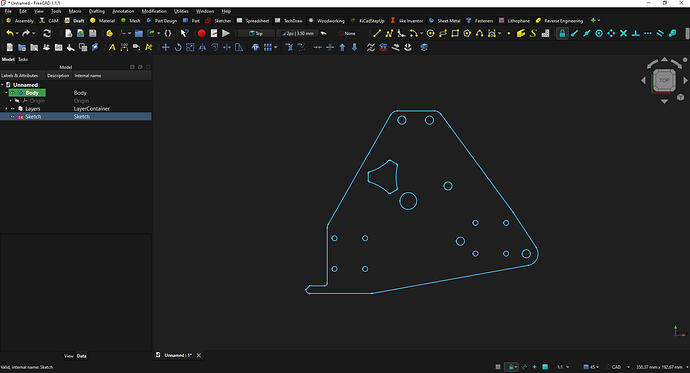Open the Drafting menu
This screenshot has width=690, height=373.
coord(97,11)
